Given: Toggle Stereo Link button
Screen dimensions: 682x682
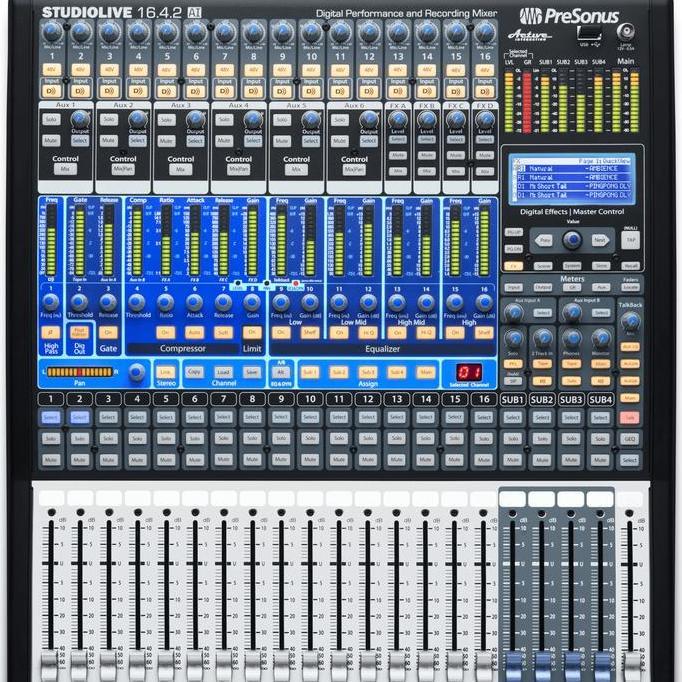Looking at the screenshot, I should click(x=165, y=372).
